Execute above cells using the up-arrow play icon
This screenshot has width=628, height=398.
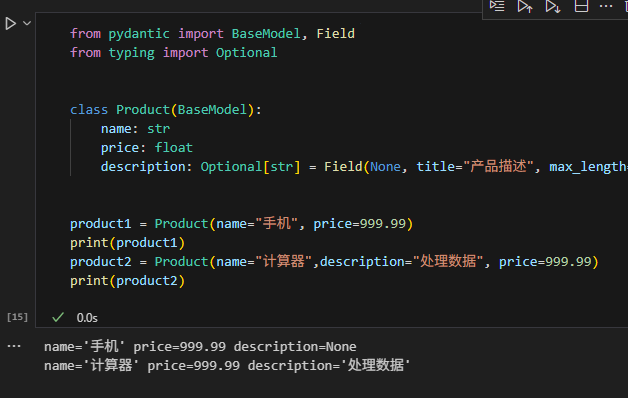point(525,6)
